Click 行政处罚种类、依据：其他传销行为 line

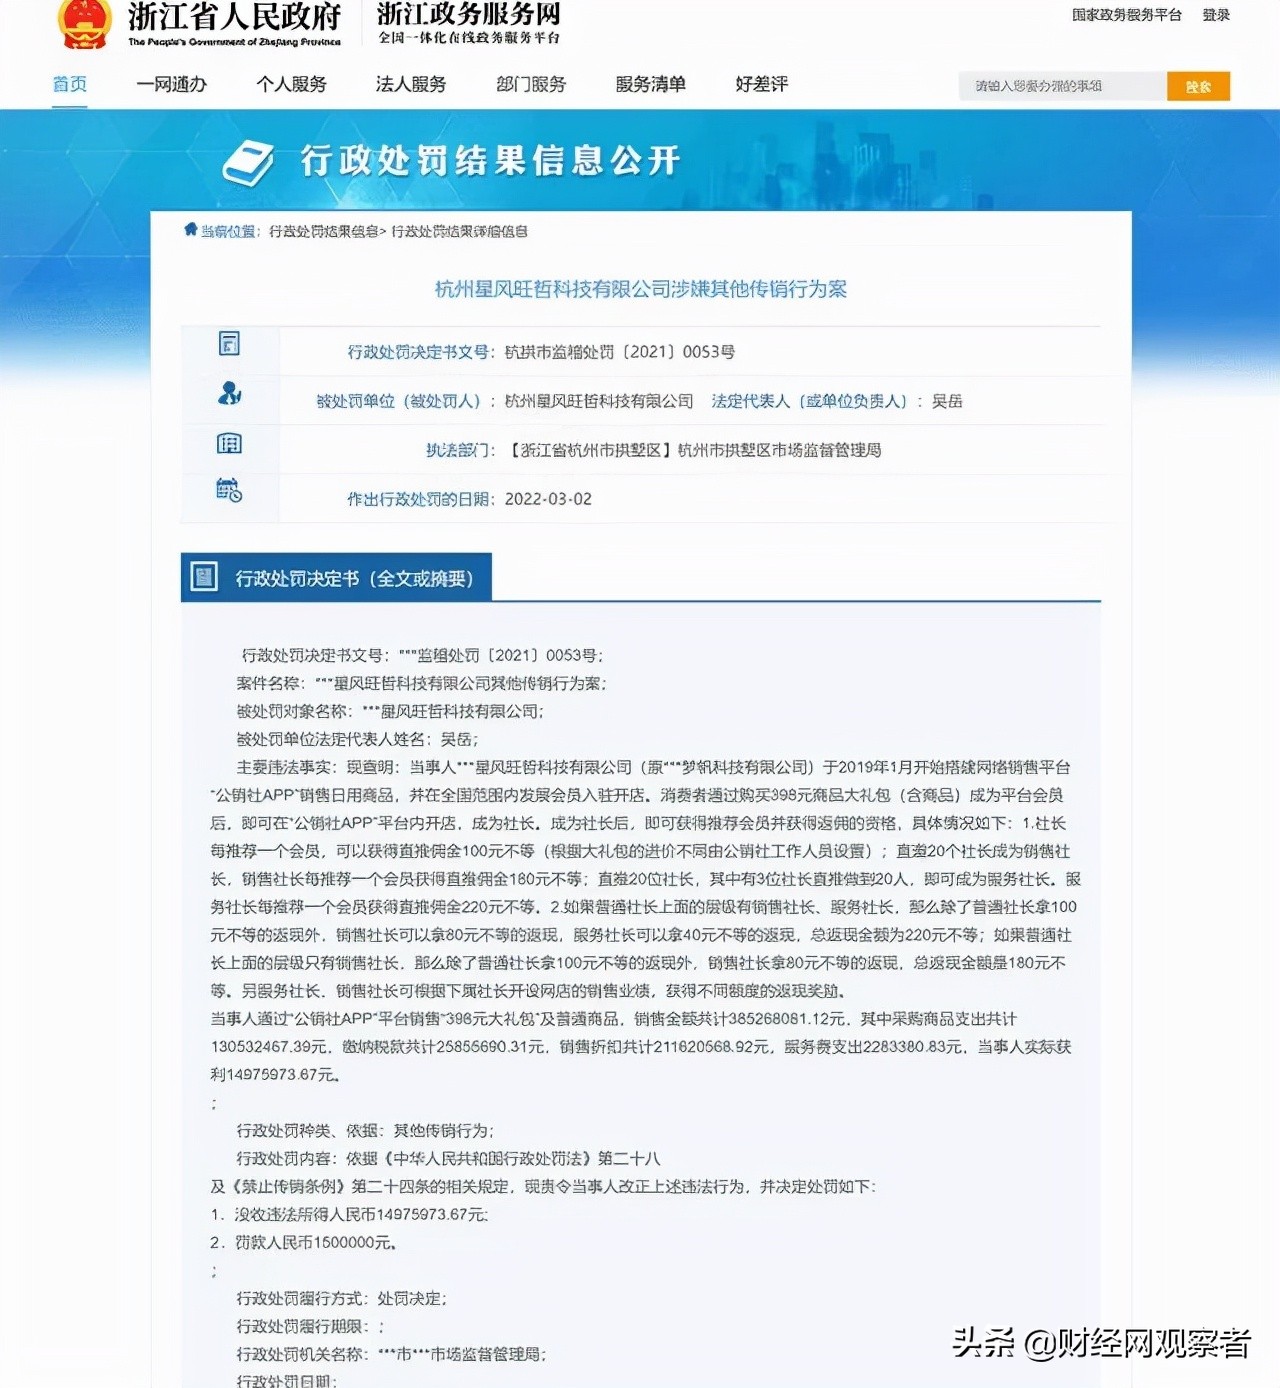click(x=365, y=1130)
